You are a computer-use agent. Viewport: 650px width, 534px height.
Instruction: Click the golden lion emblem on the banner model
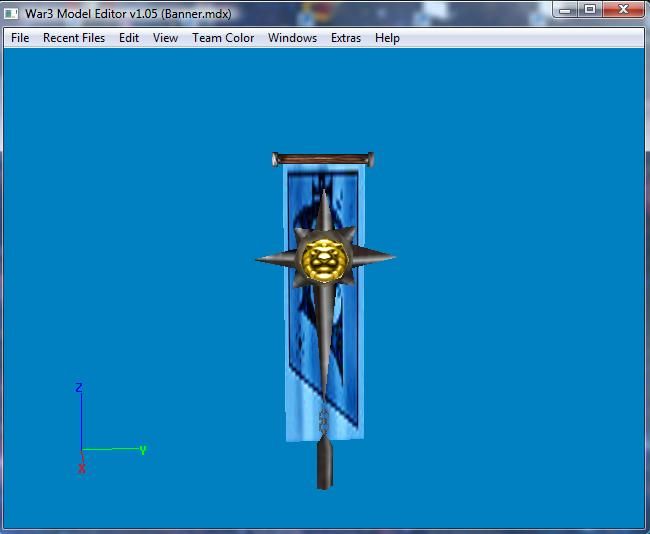(x=324, y=260)
